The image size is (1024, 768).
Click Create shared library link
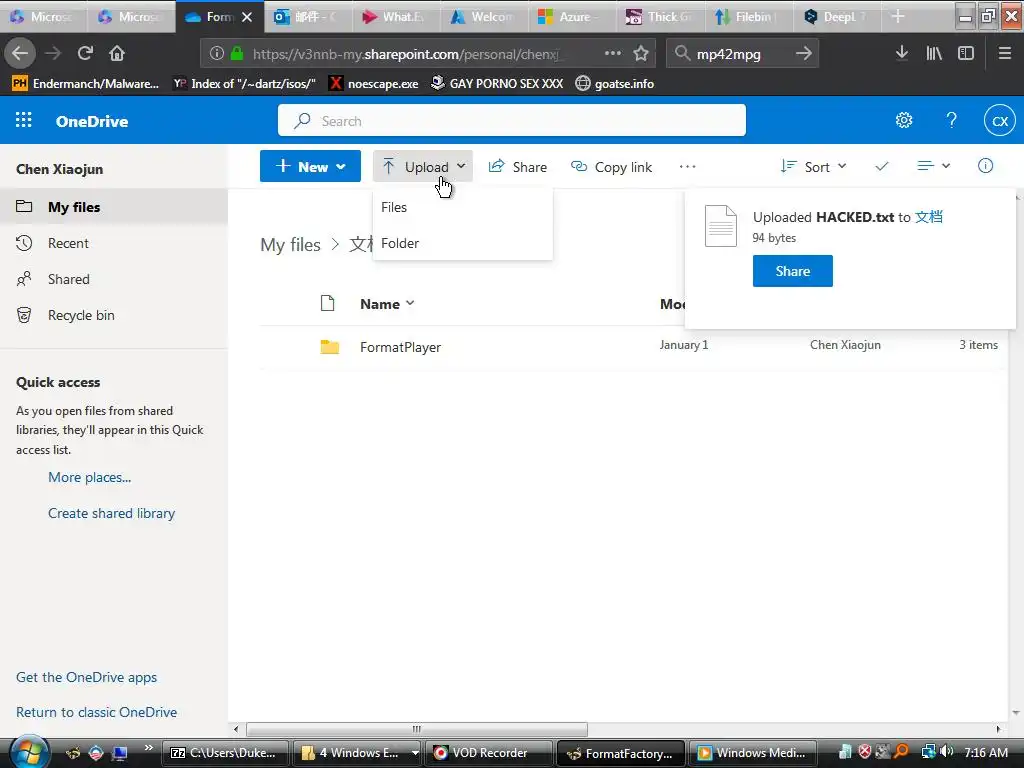tap(111, 513)
